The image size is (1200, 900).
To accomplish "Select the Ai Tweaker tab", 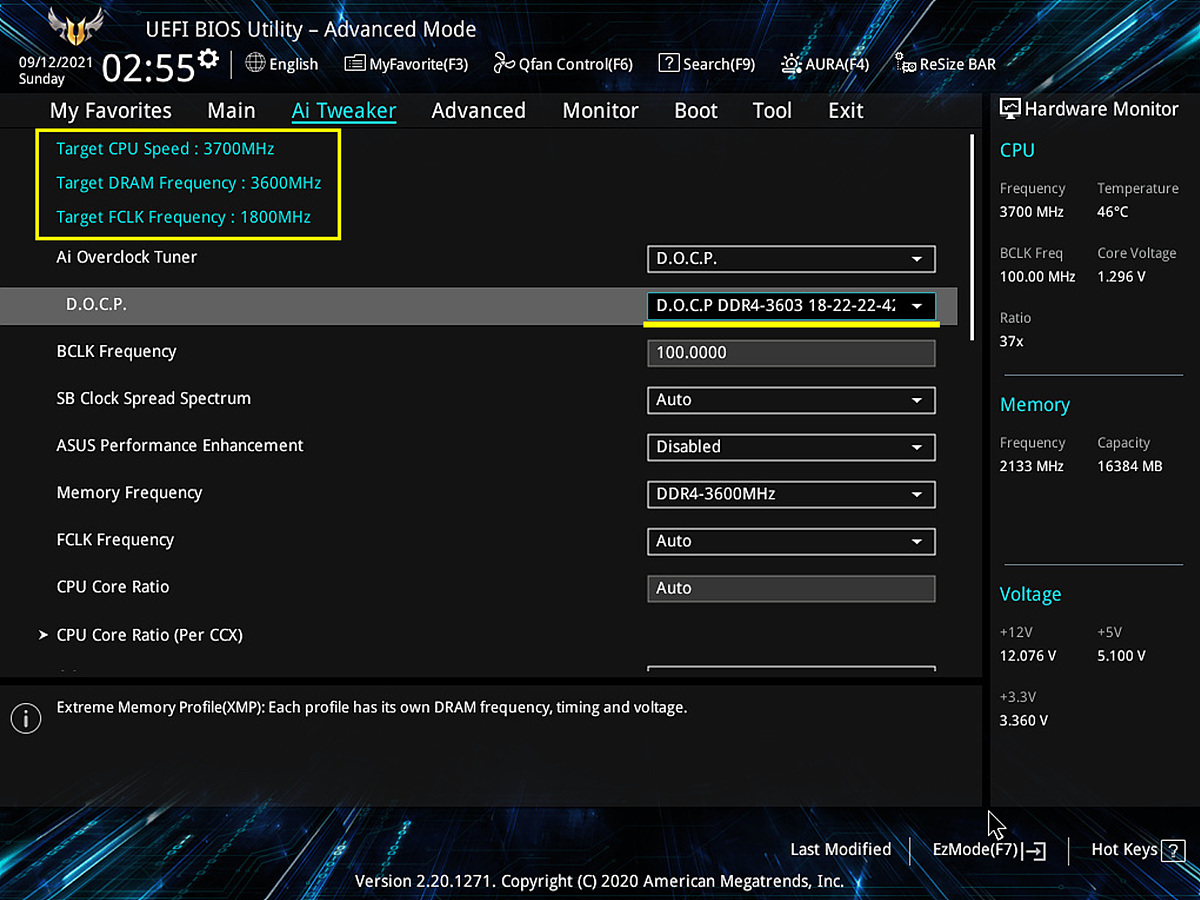I will point(344,111).
